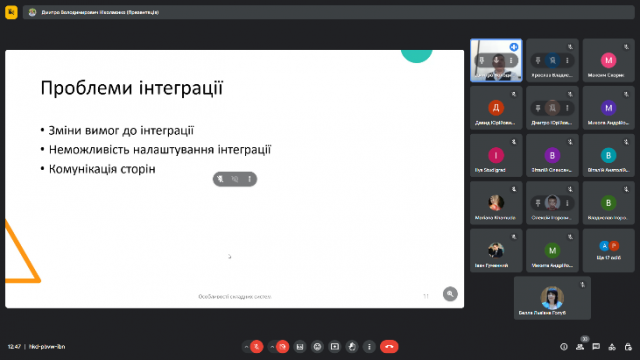Leave the call with the red hang-up button
The height and width of the screenshot is (360, 640).
(389, 347)
